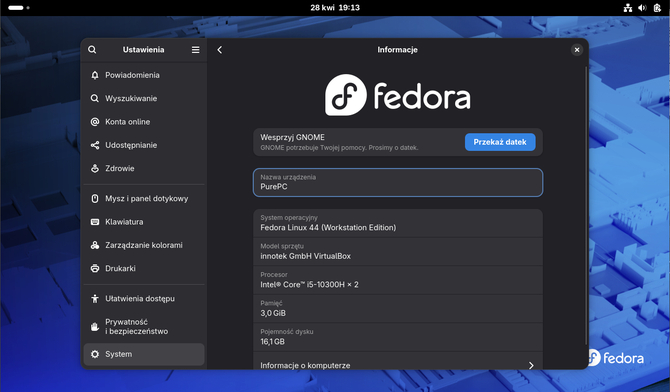Click the innotek GmbH VirtualBox row
Screen dimensions: 670x392
click(398, 252)
